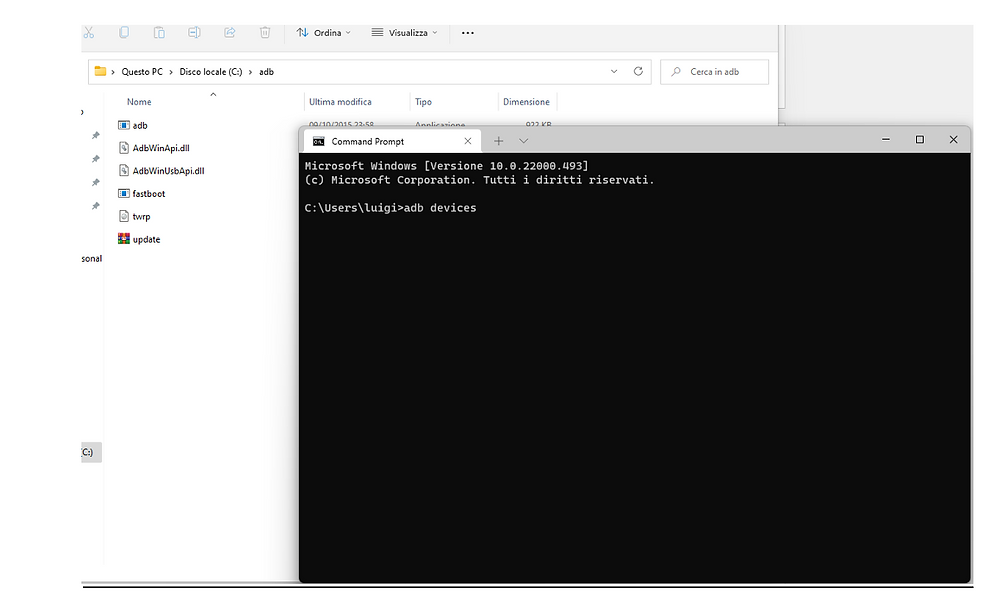Screen dimensions: 1000x613
Task: Click the Rename icon in Explorer toolbar
Action: pyautogui.click(x=195, y=33)
